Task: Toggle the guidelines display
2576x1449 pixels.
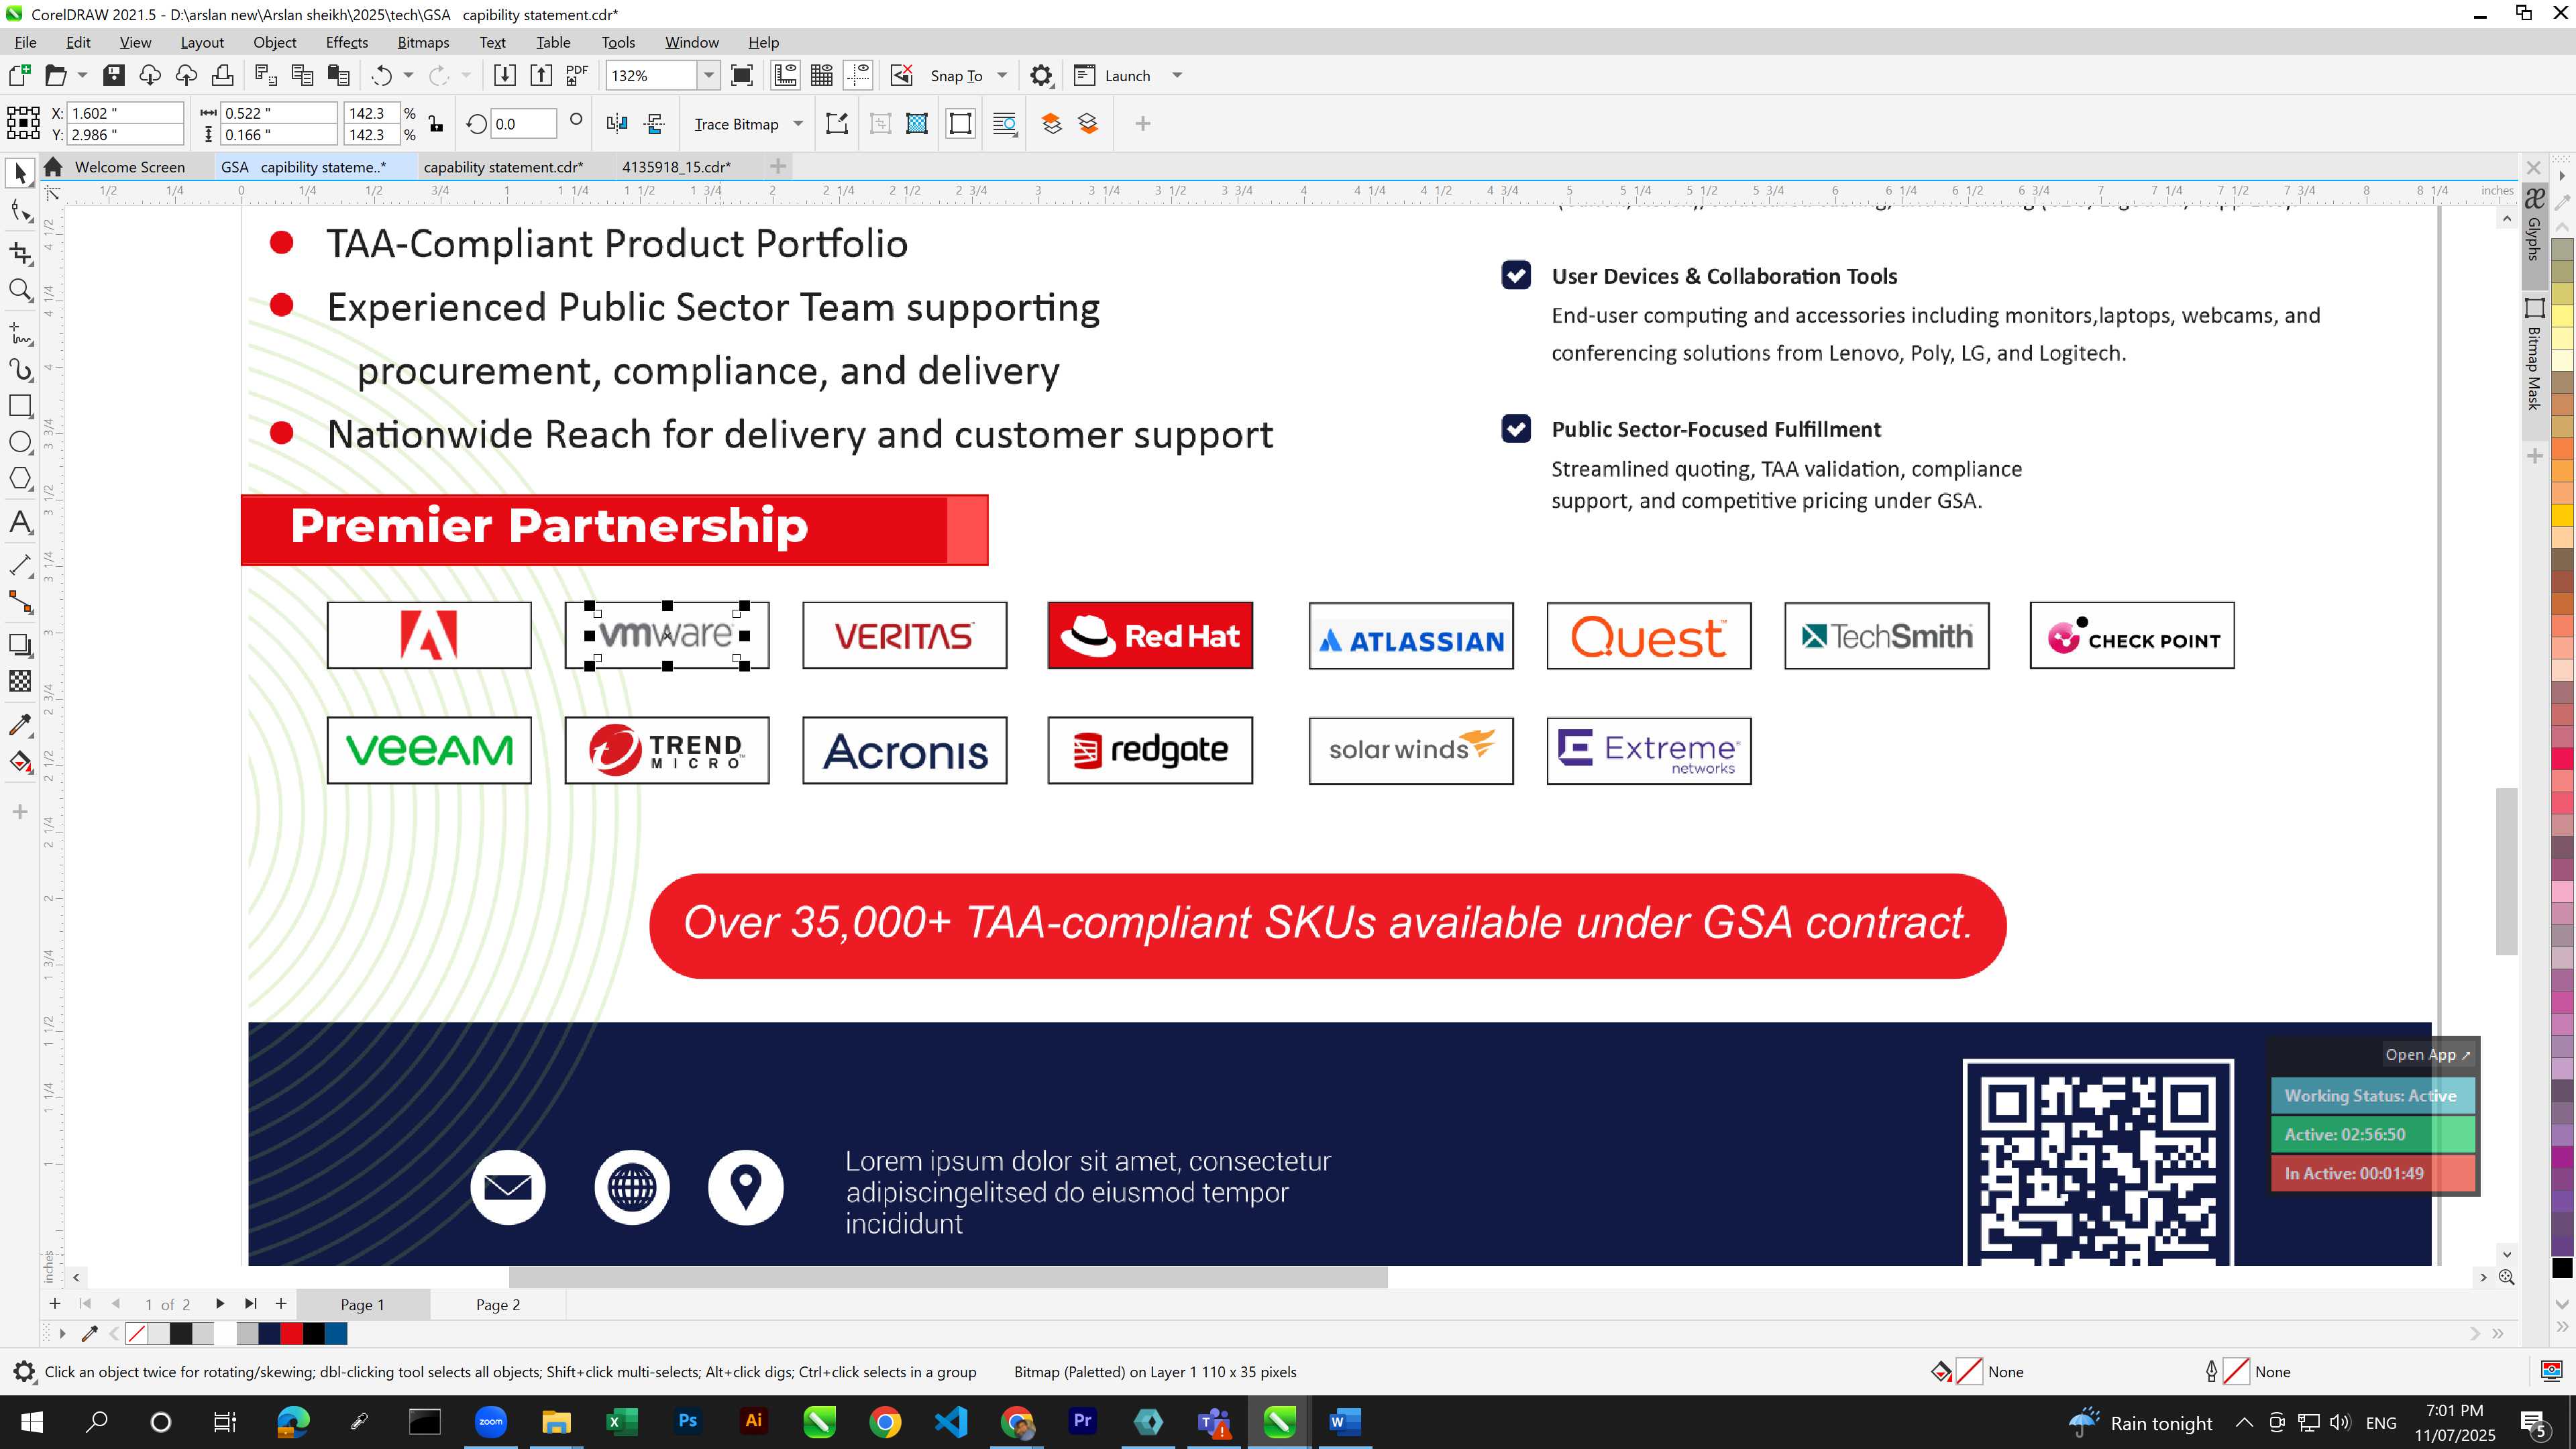Action: (858, 75)
